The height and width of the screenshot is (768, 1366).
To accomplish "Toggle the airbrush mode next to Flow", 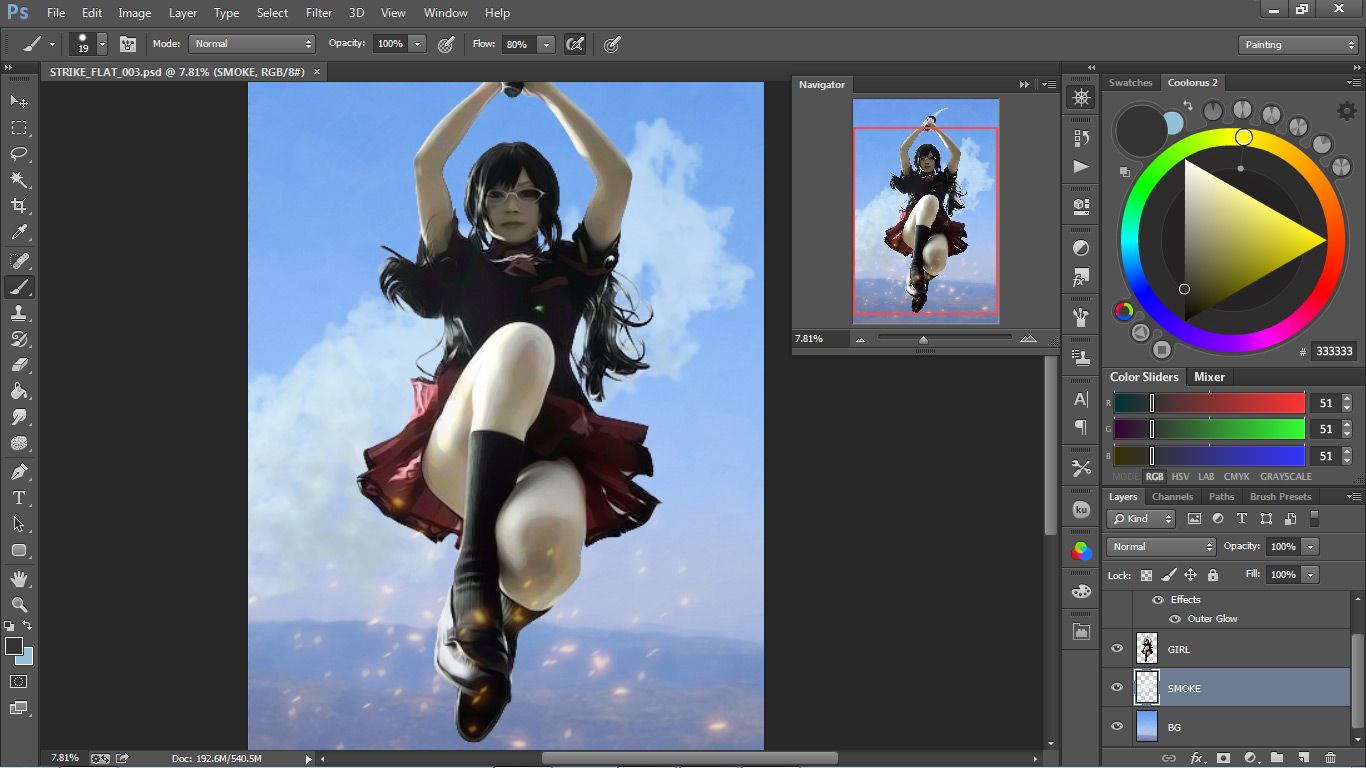I will 575,44.
